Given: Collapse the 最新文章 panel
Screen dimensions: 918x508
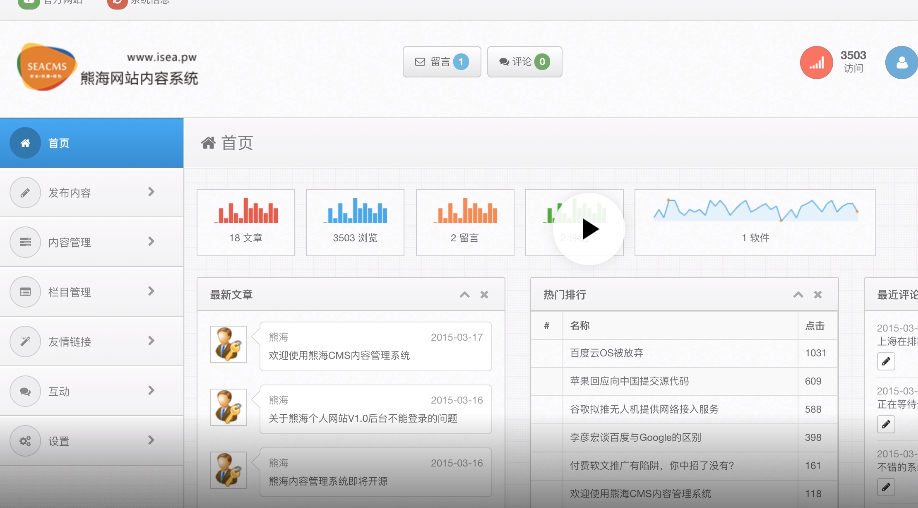Looking at the screenshot, I should coord(465,295).
